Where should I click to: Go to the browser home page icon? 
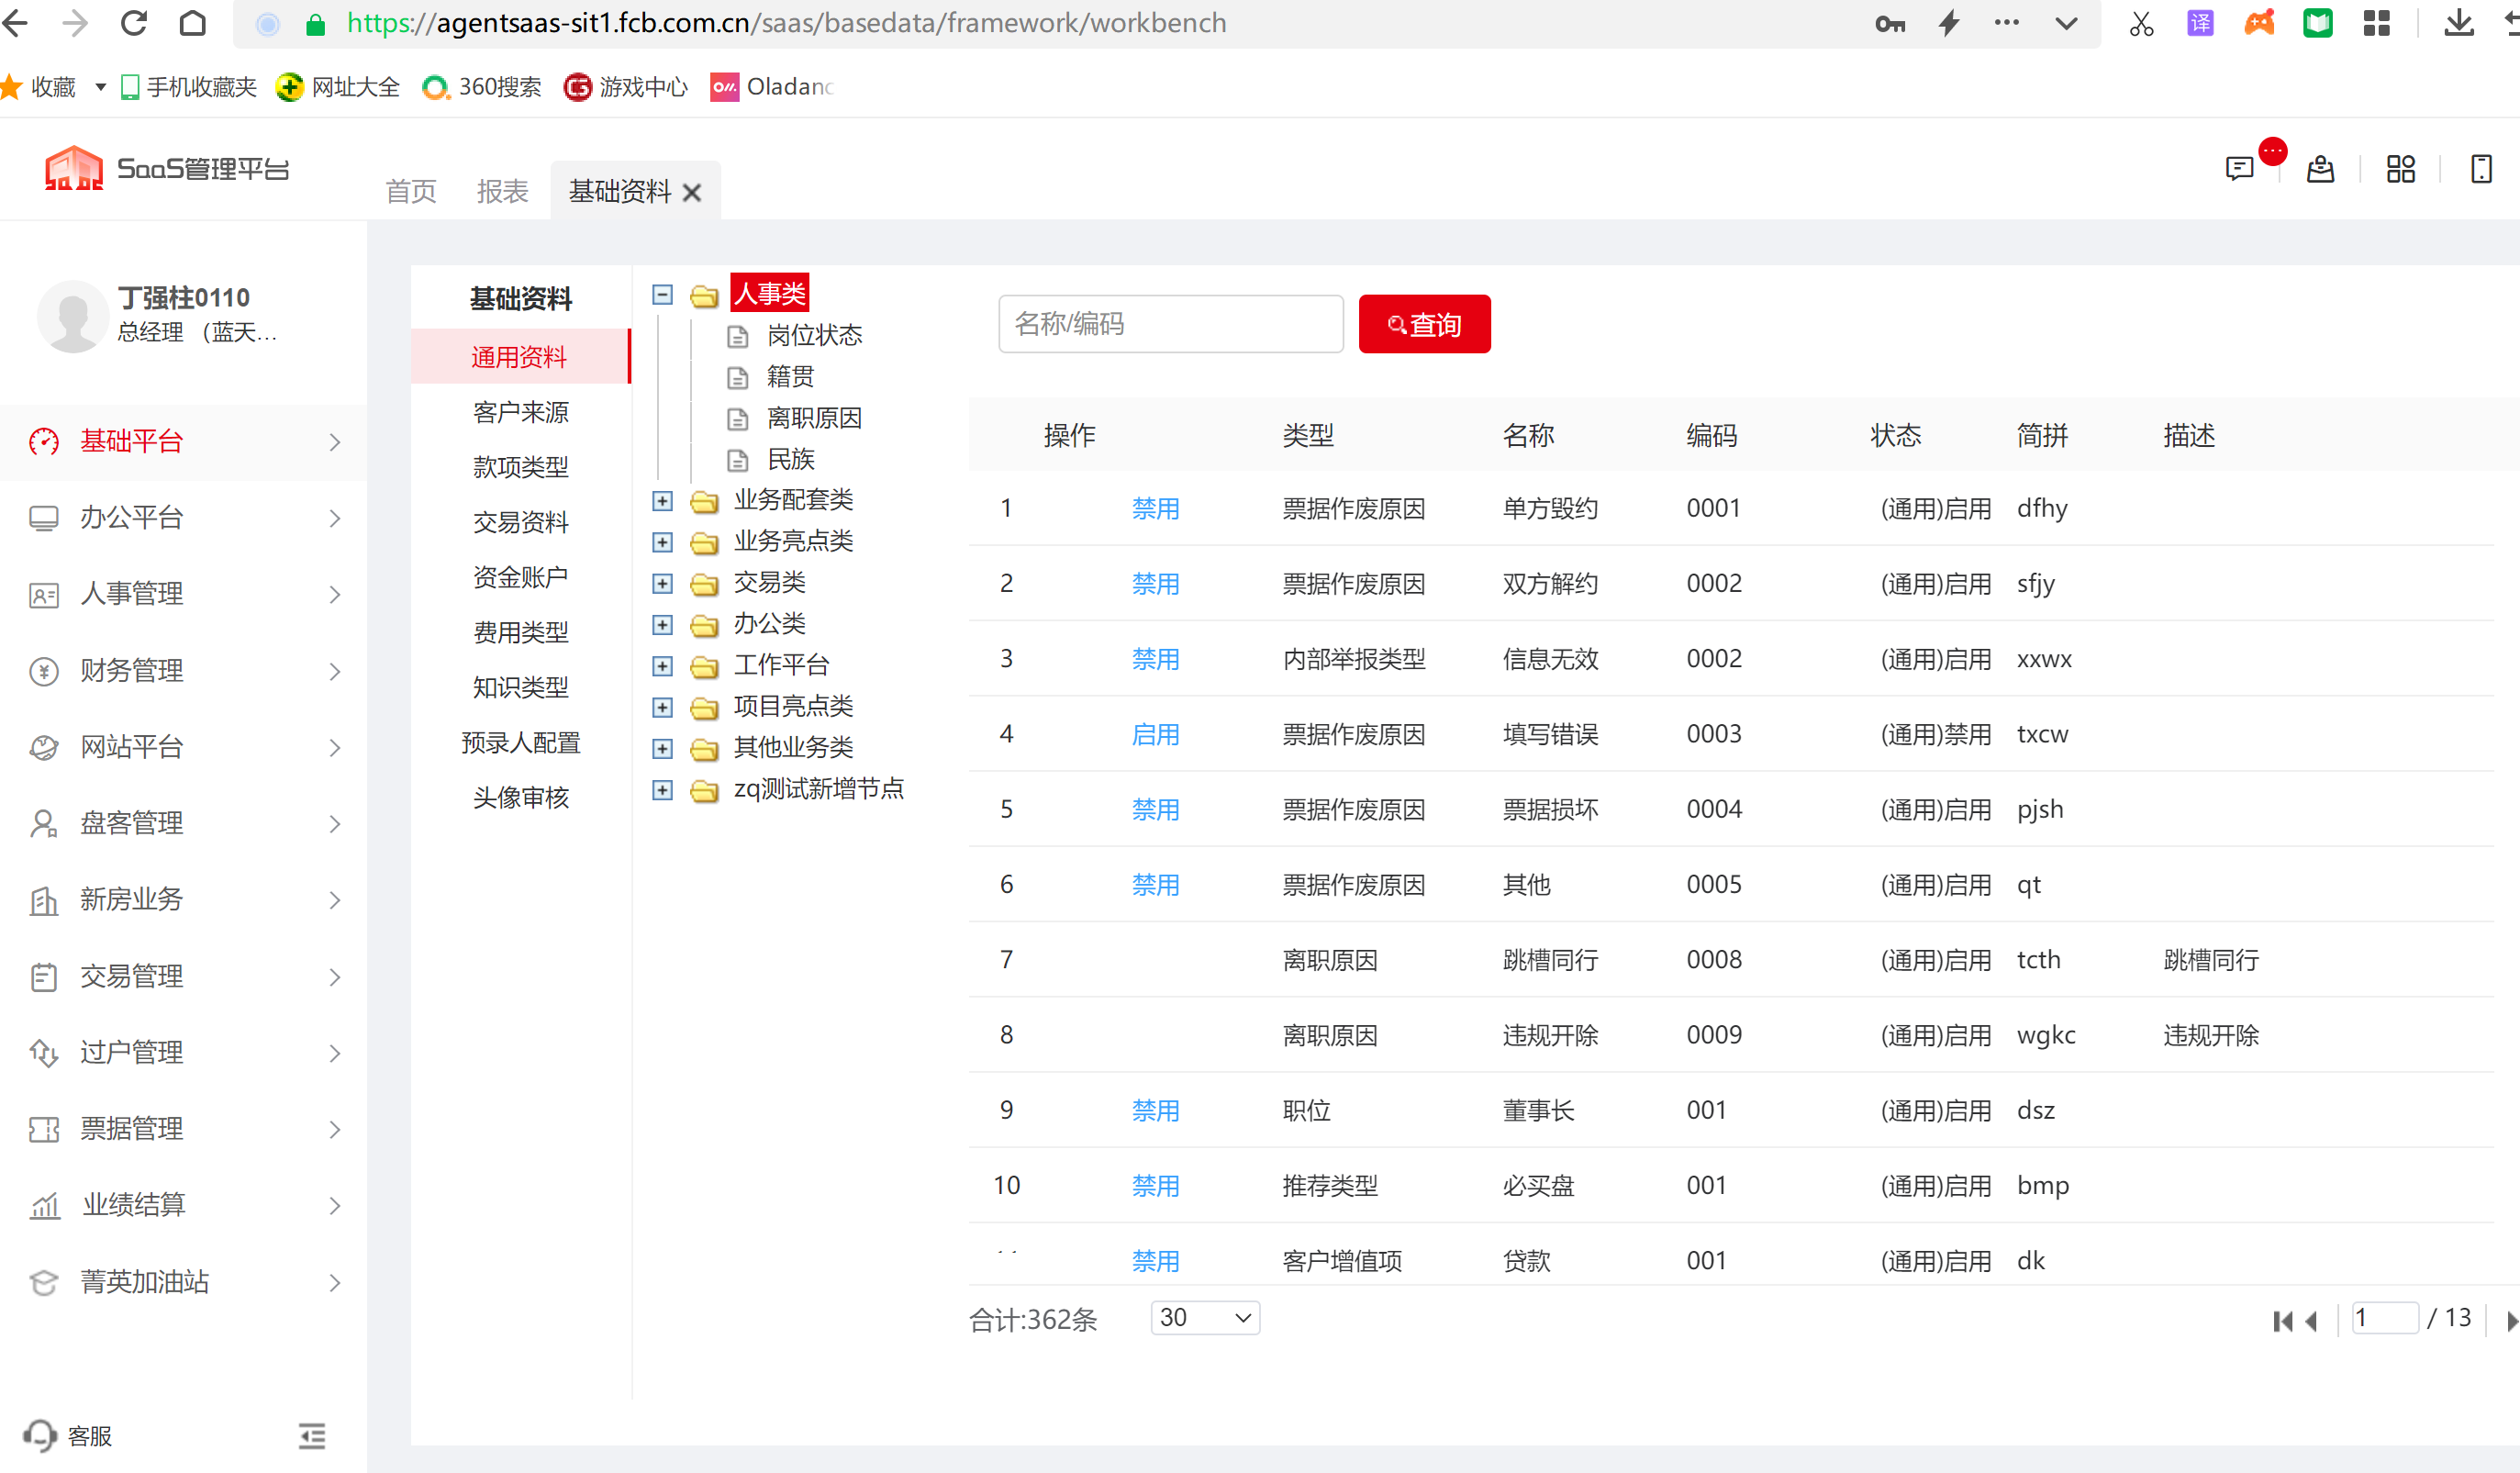pyautogui.click(x=193, y=23)
